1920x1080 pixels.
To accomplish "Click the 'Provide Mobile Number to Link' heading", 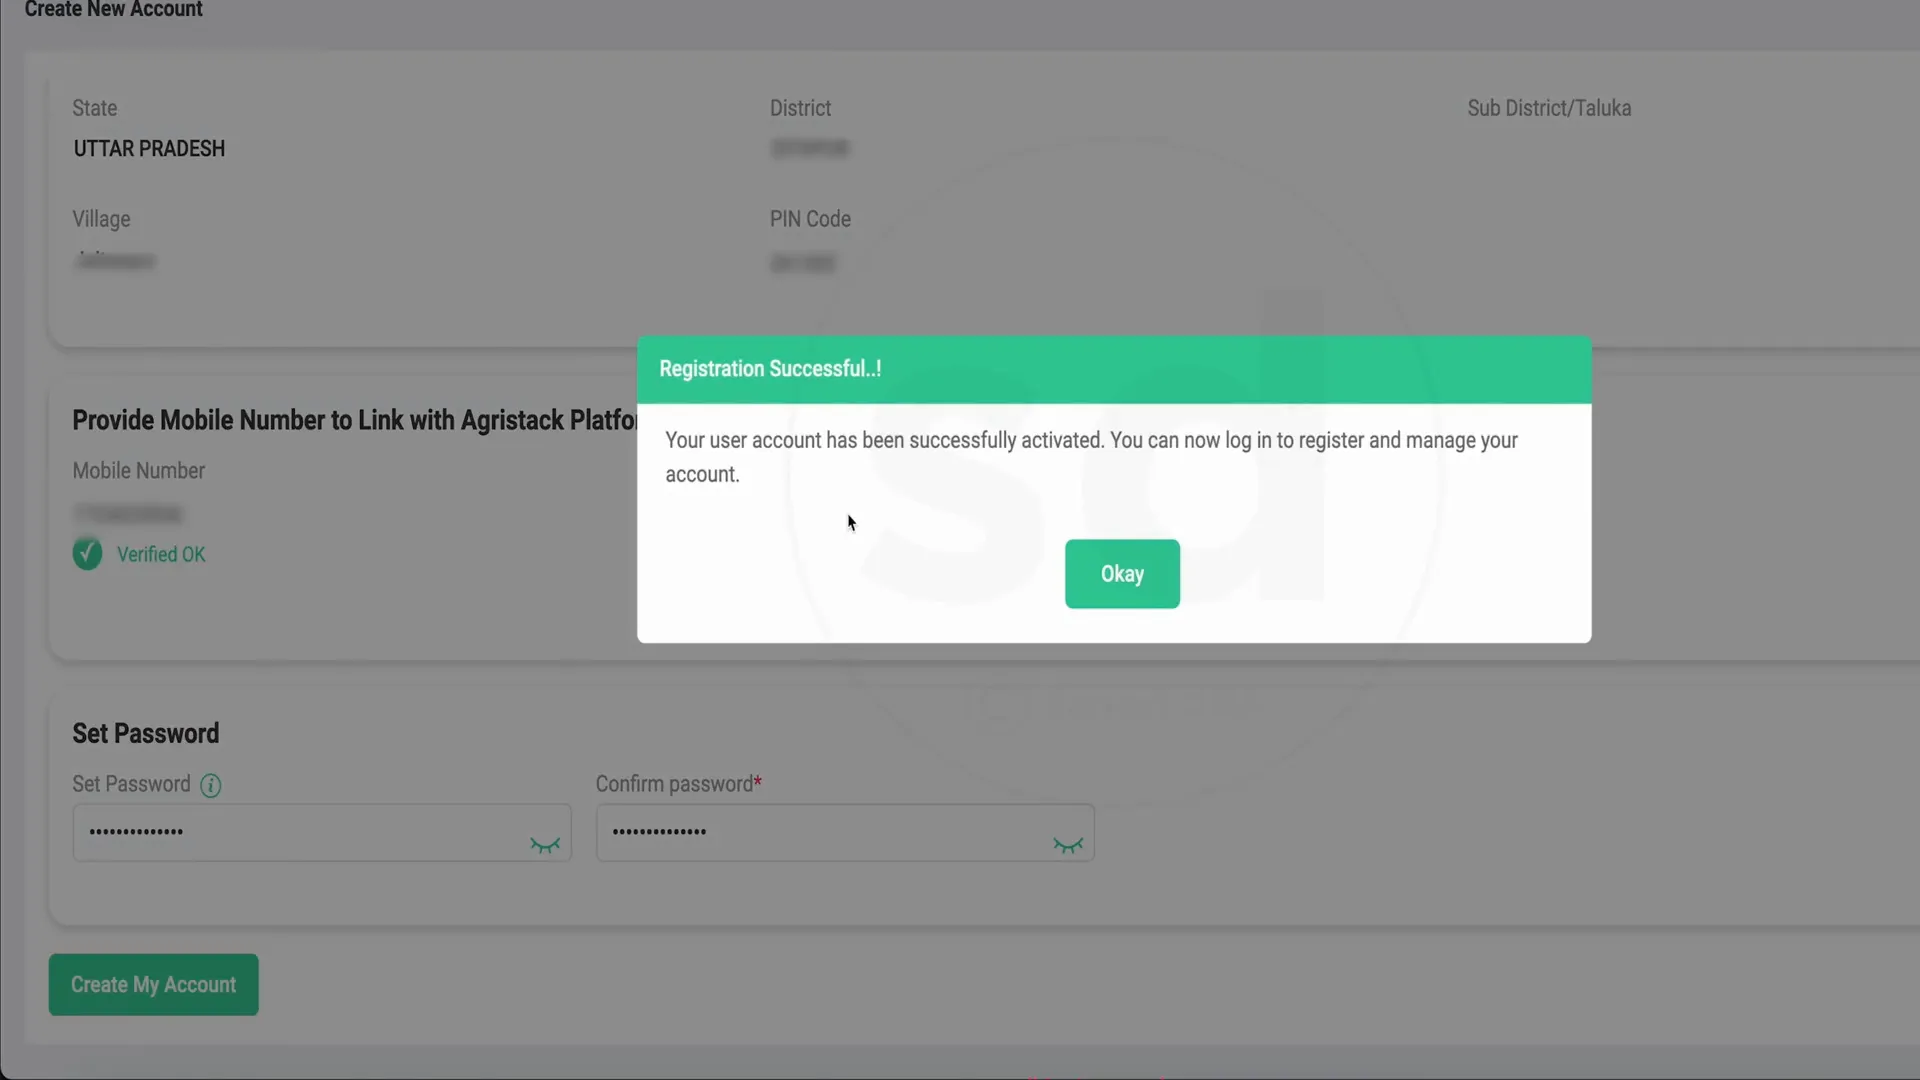I will [x=355, y=420].
